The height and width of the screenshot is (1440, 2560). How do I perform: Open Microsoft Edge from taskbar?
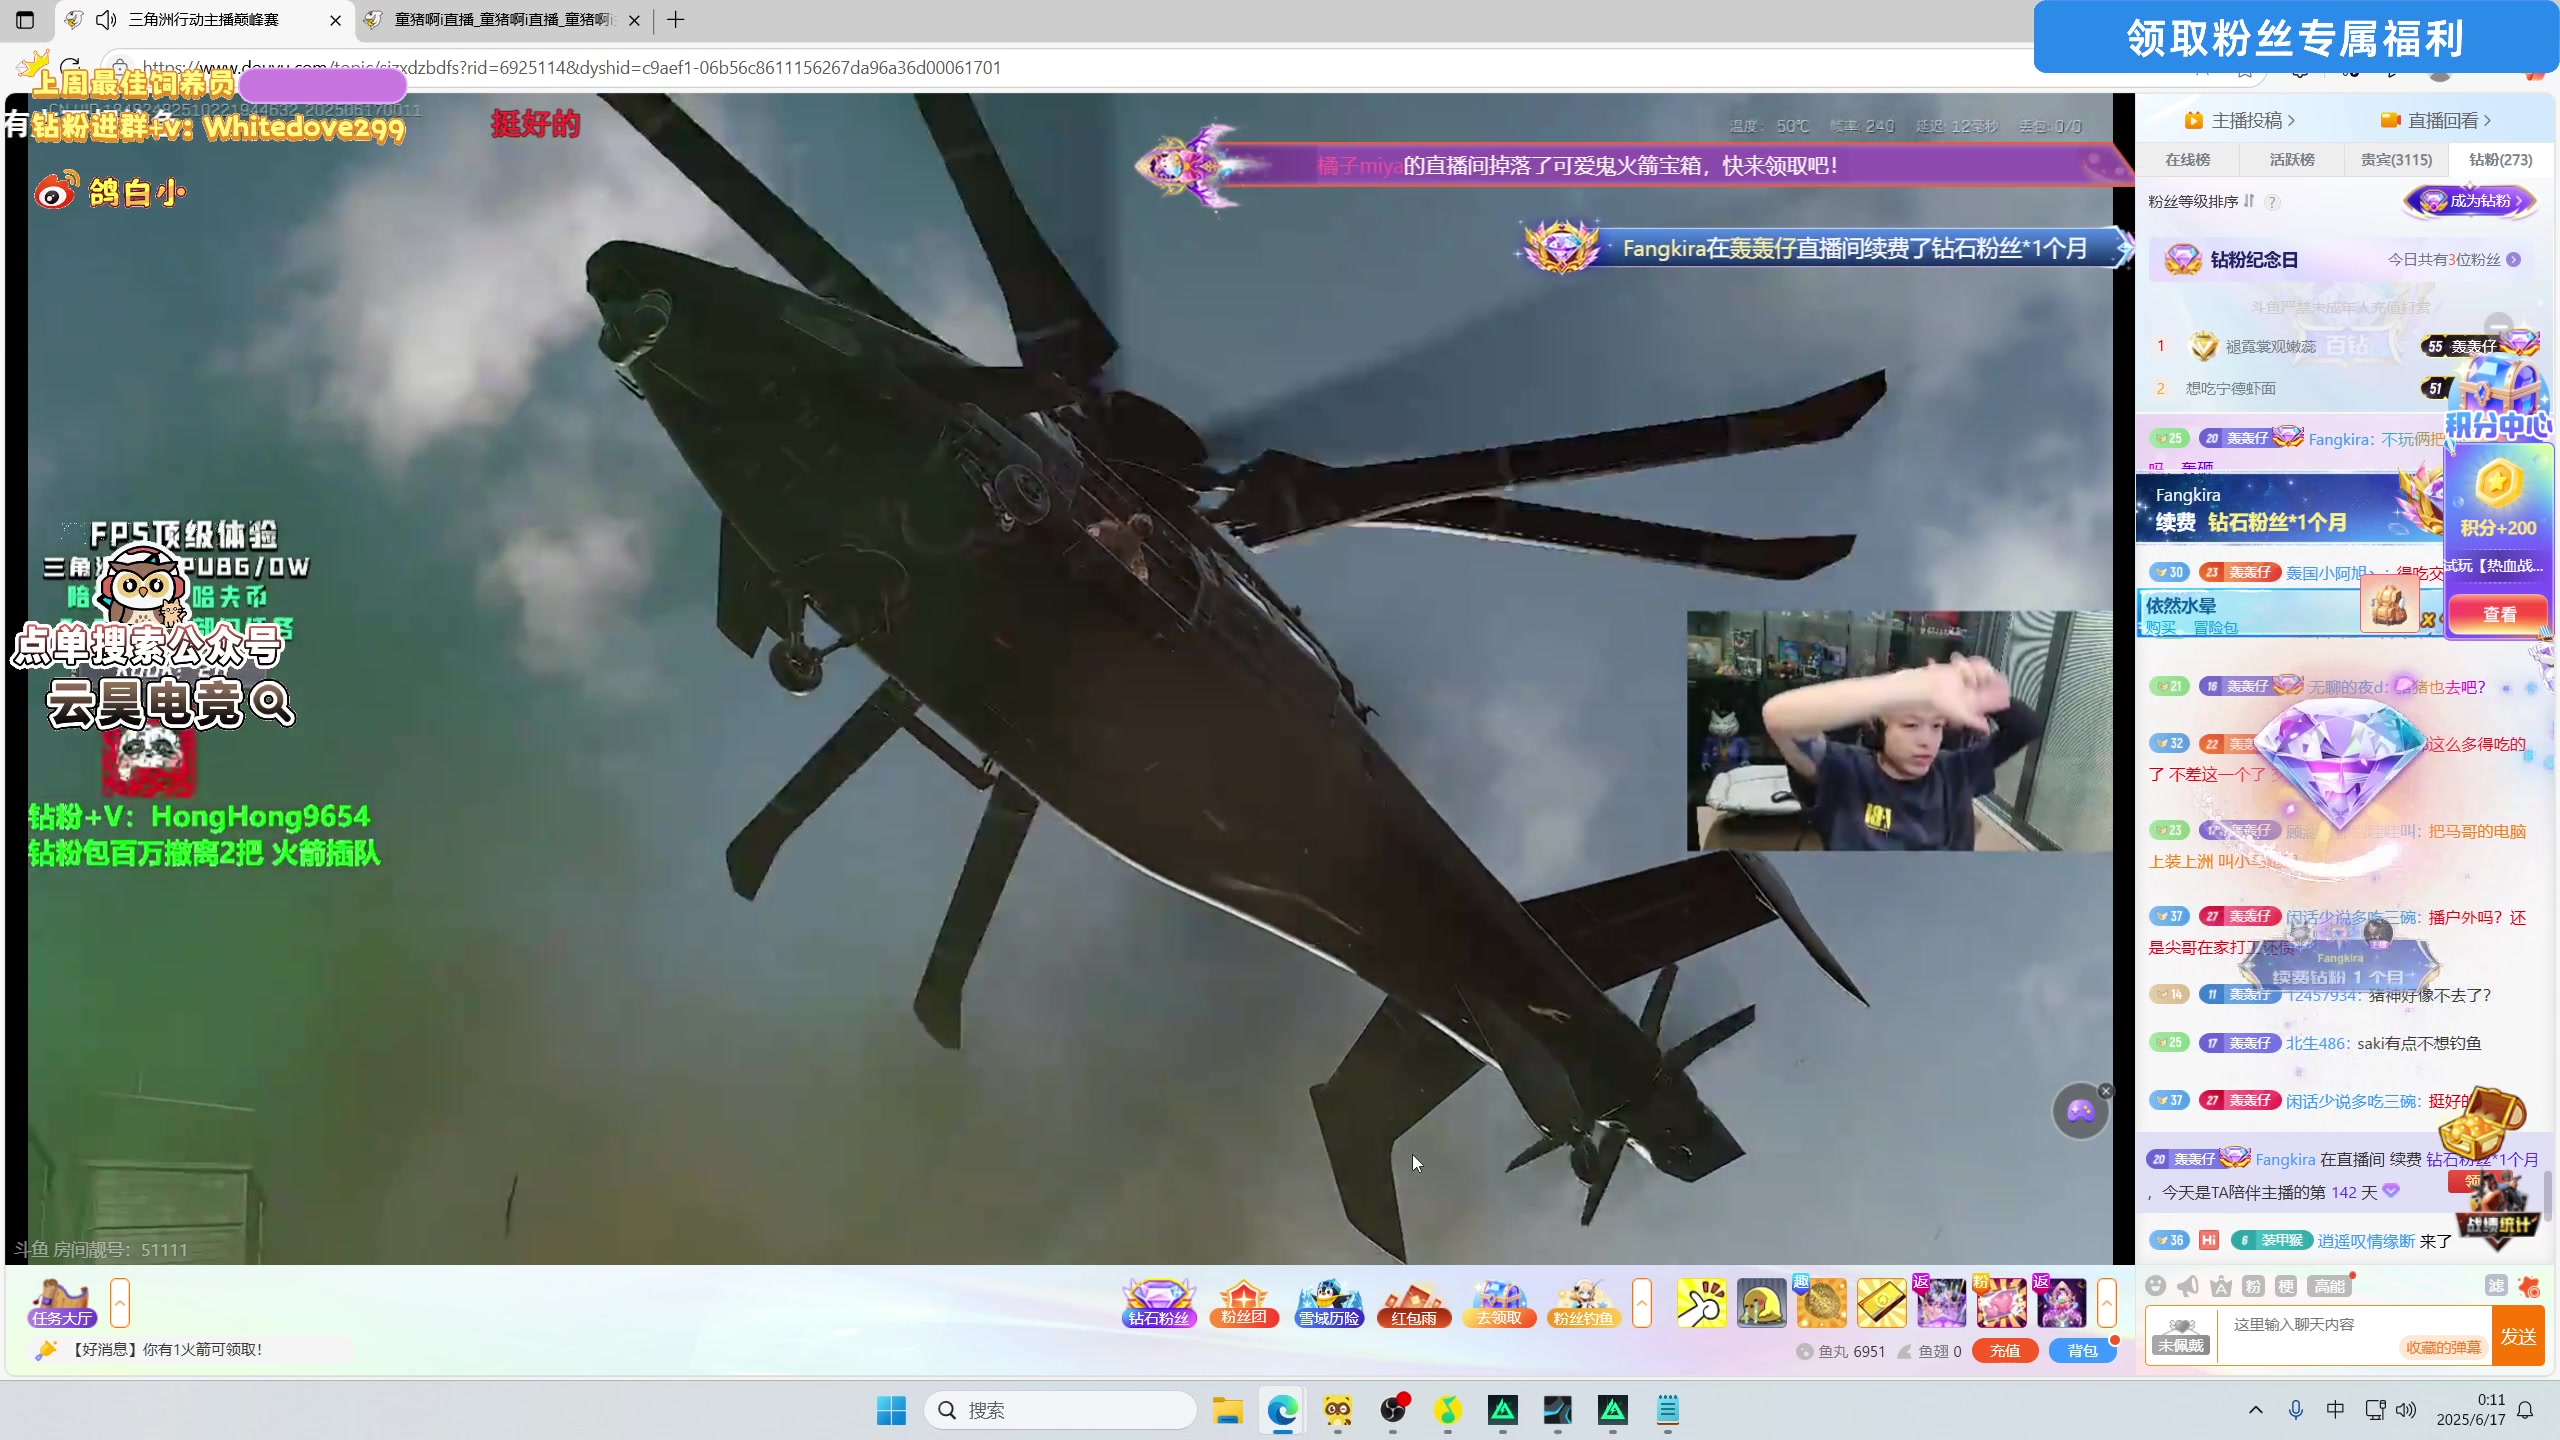(1282, 1410)
